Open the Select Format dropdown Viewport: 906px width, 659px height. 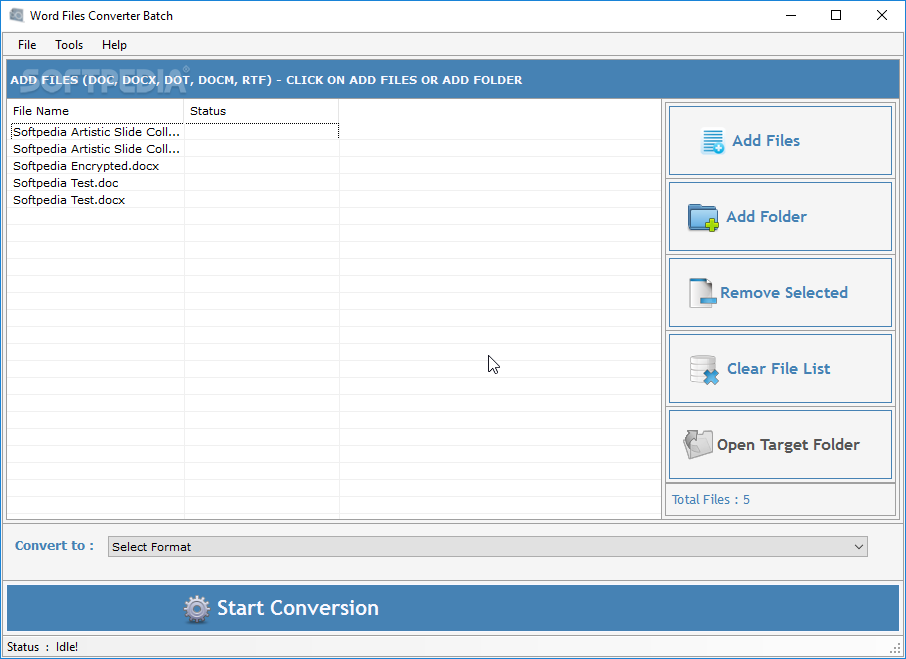click(488, 547)
